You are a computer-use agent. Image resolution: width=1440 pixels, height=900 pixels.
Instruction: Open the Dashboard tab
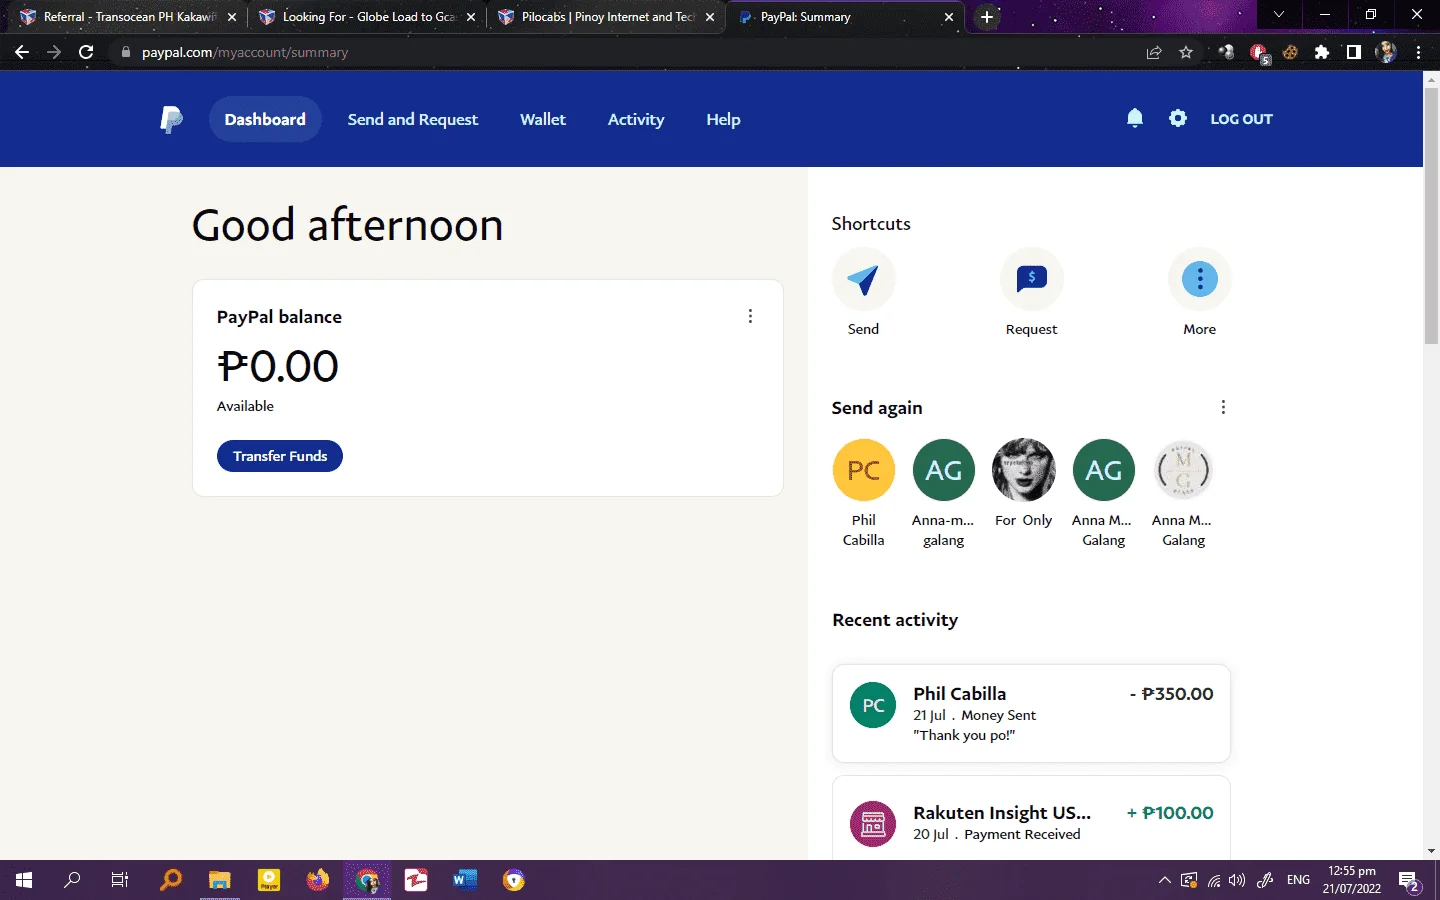[x=265, y=119]
